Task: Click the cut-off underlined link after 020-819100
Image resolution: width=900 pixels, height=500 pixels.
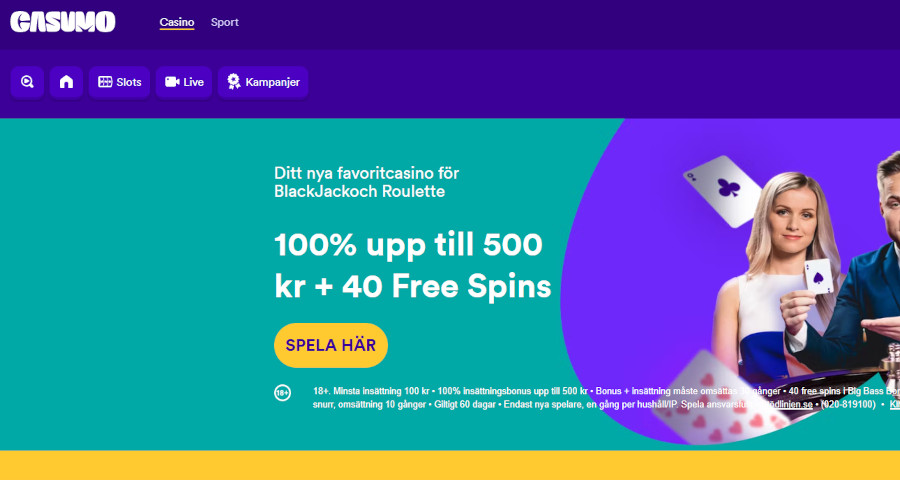Action: point(895,404)
